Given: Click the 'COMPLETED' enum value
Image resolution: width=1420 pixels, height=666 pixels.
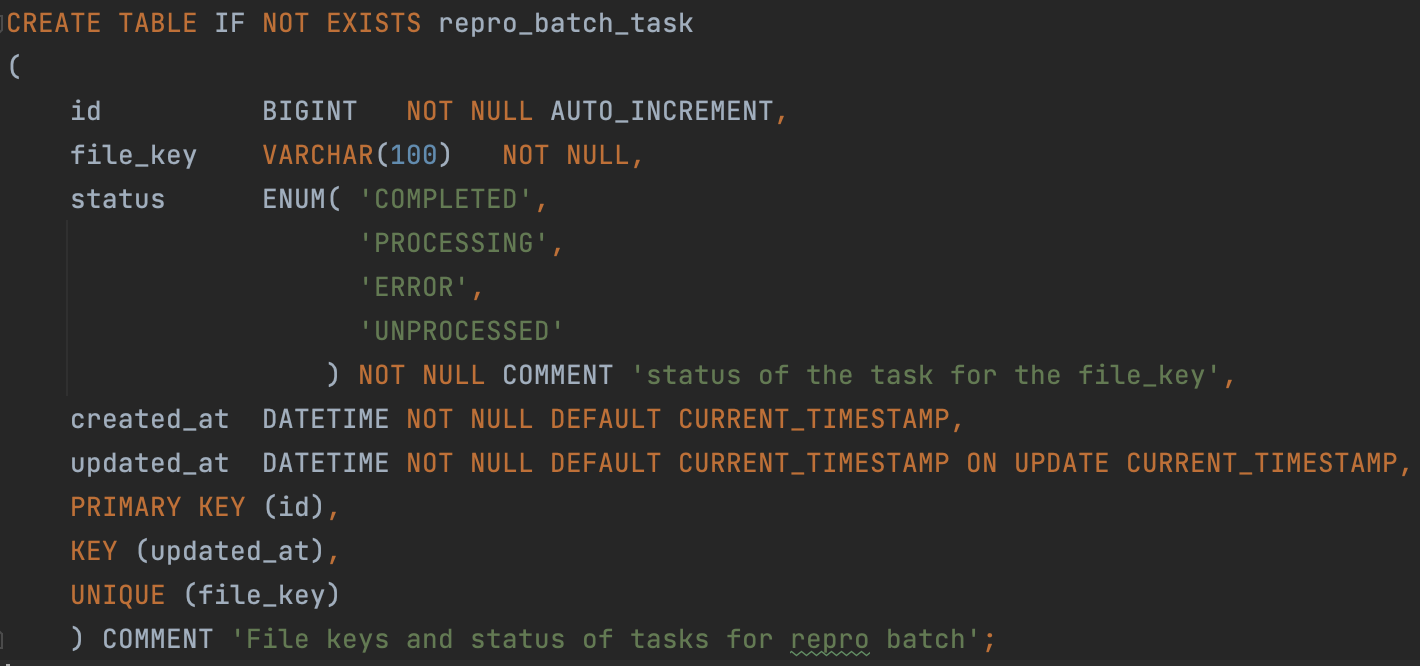Looking at the screenshot, I should (445, 199).
